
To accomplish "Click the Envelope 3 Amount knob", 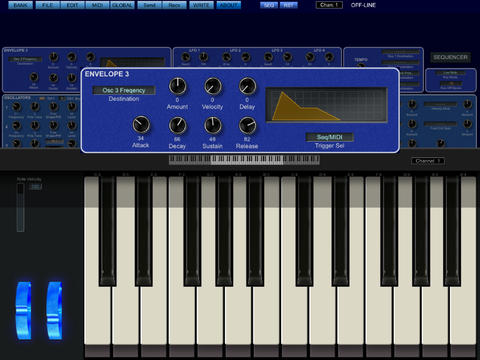I will pos(177,86).
